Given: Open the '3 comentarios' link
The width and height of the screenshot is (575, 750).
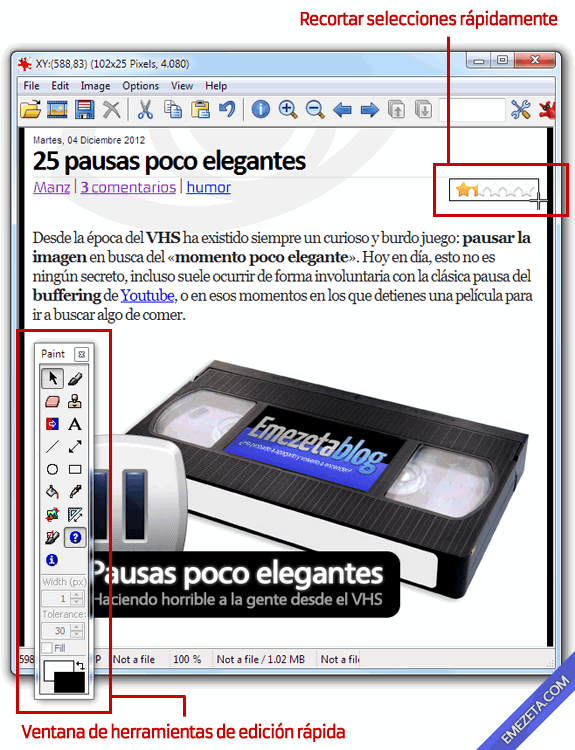Looking at the screenshot, I should tap(128, 187).
